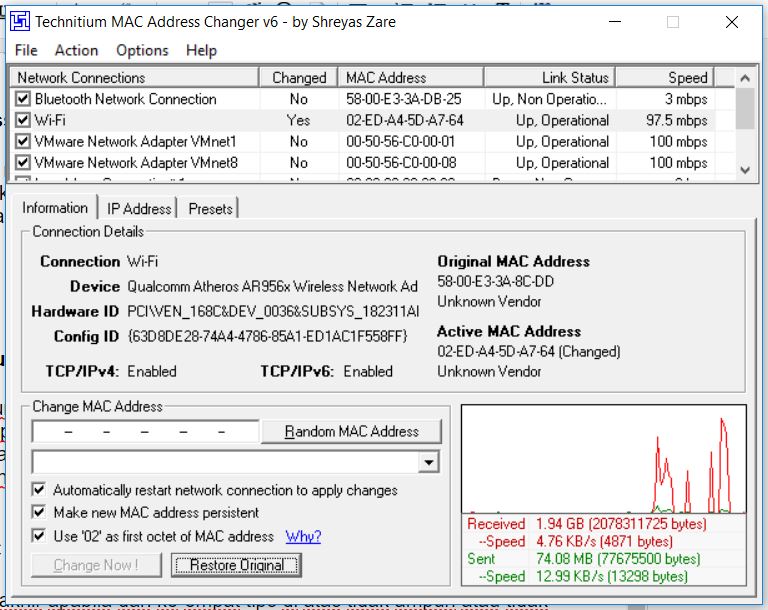Click the Technitium app icon in title bar
768x610 pixels.
point(20,22)
